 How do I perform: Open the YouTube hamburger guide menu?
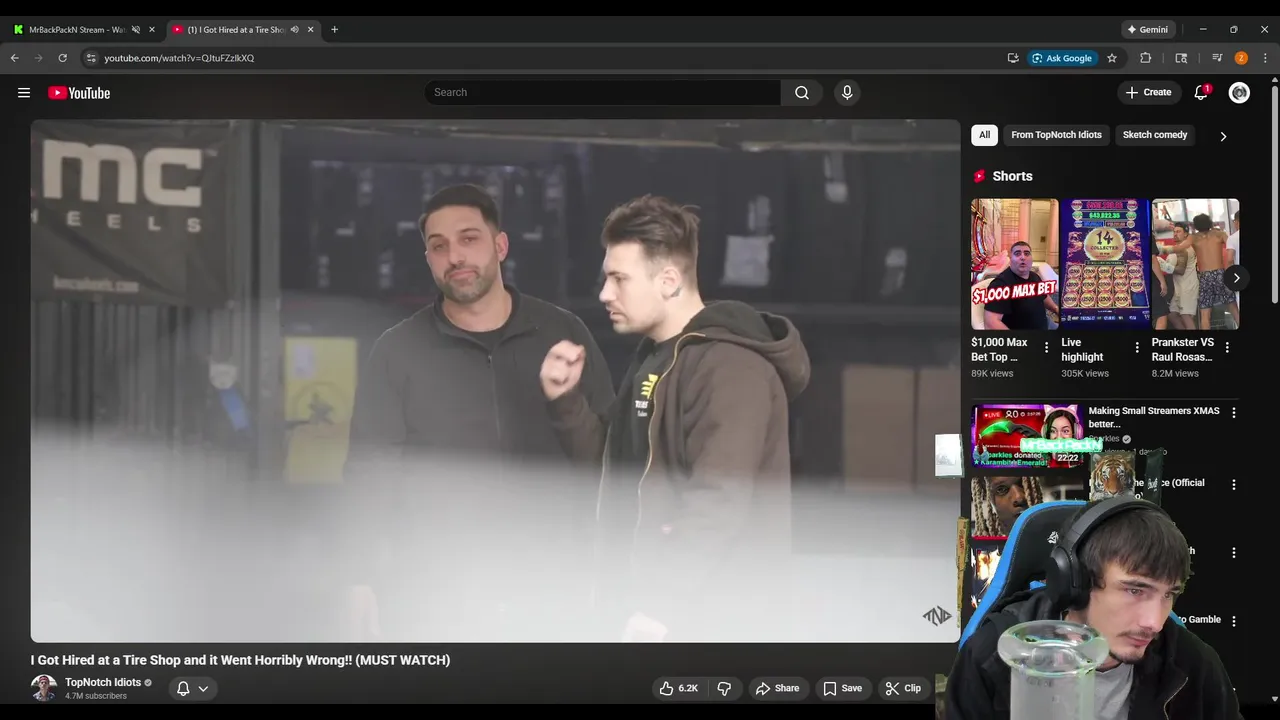tap(24, 93)
